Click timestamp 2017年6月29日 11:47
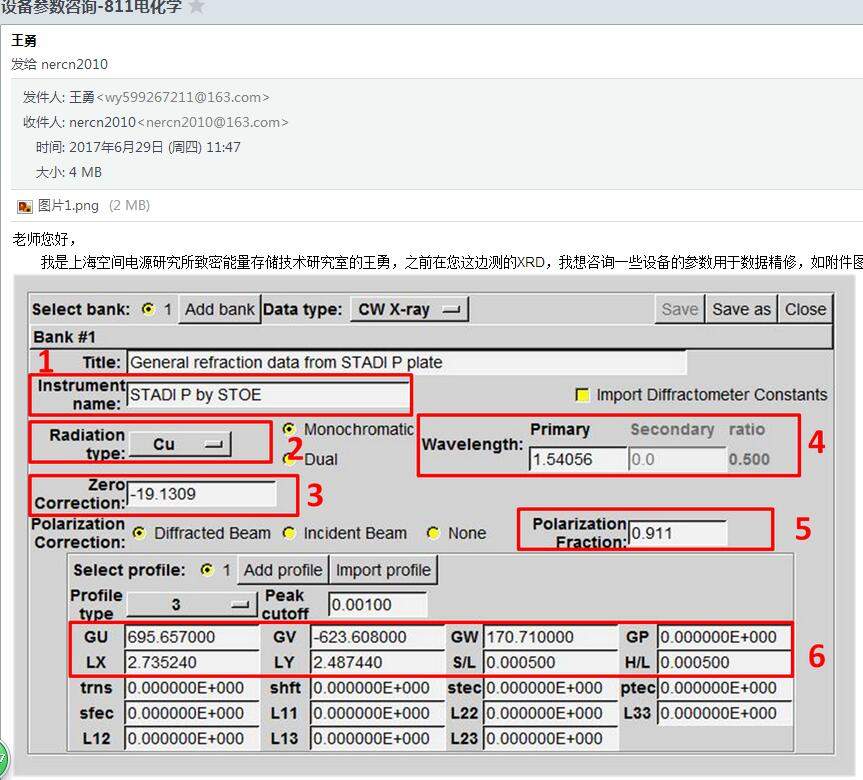Viewport: 863px width, 780px height. [155, 147]
